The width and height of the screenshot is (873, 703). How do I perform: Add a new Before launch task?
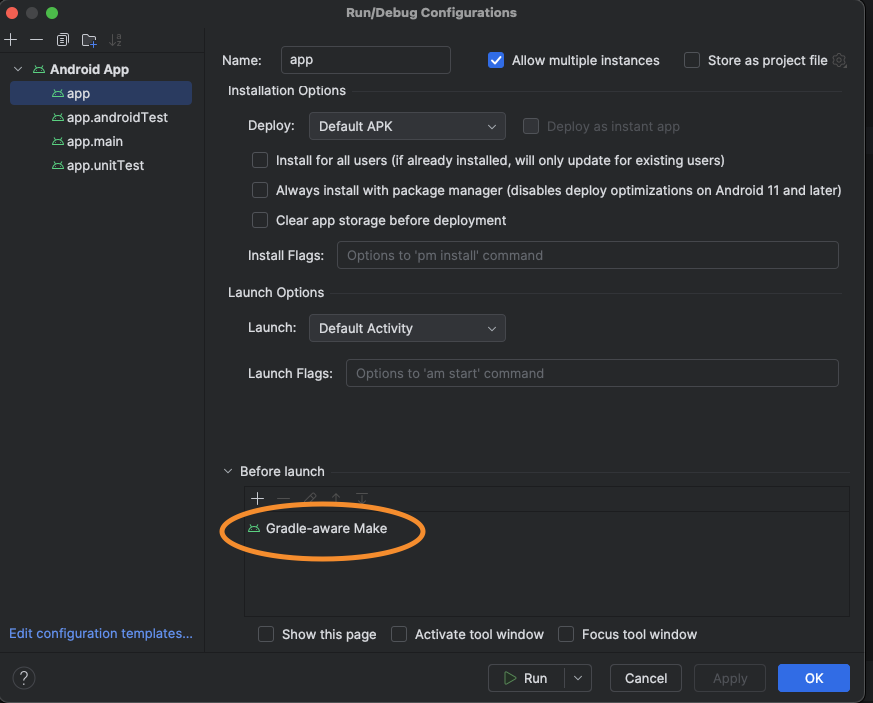[257, 498]
